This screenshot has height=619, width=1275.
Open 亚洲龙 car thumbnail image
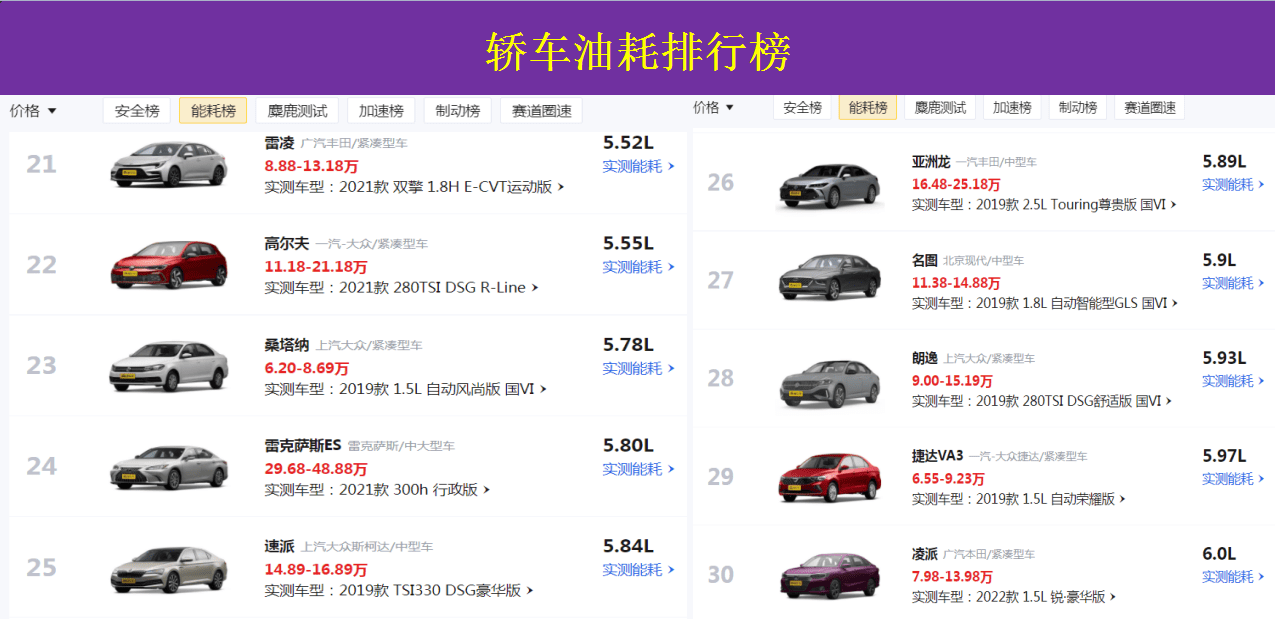pyautogui.click(x=830, y=184)
